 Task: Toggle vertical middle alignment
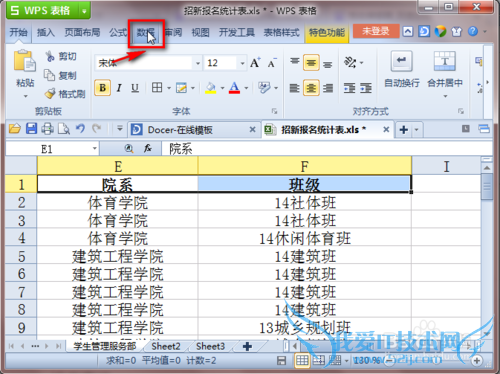[x=311, y=63]
